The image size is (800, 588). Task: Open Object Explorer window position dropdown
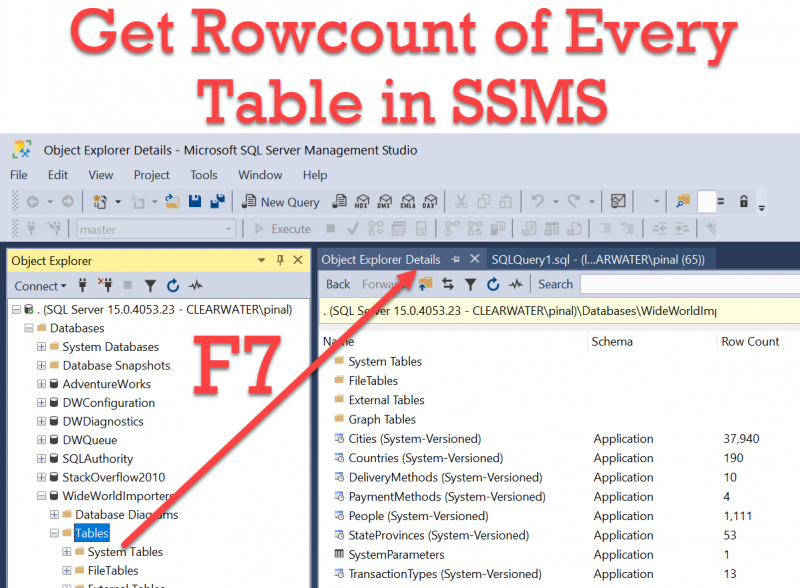click(262, 260)
